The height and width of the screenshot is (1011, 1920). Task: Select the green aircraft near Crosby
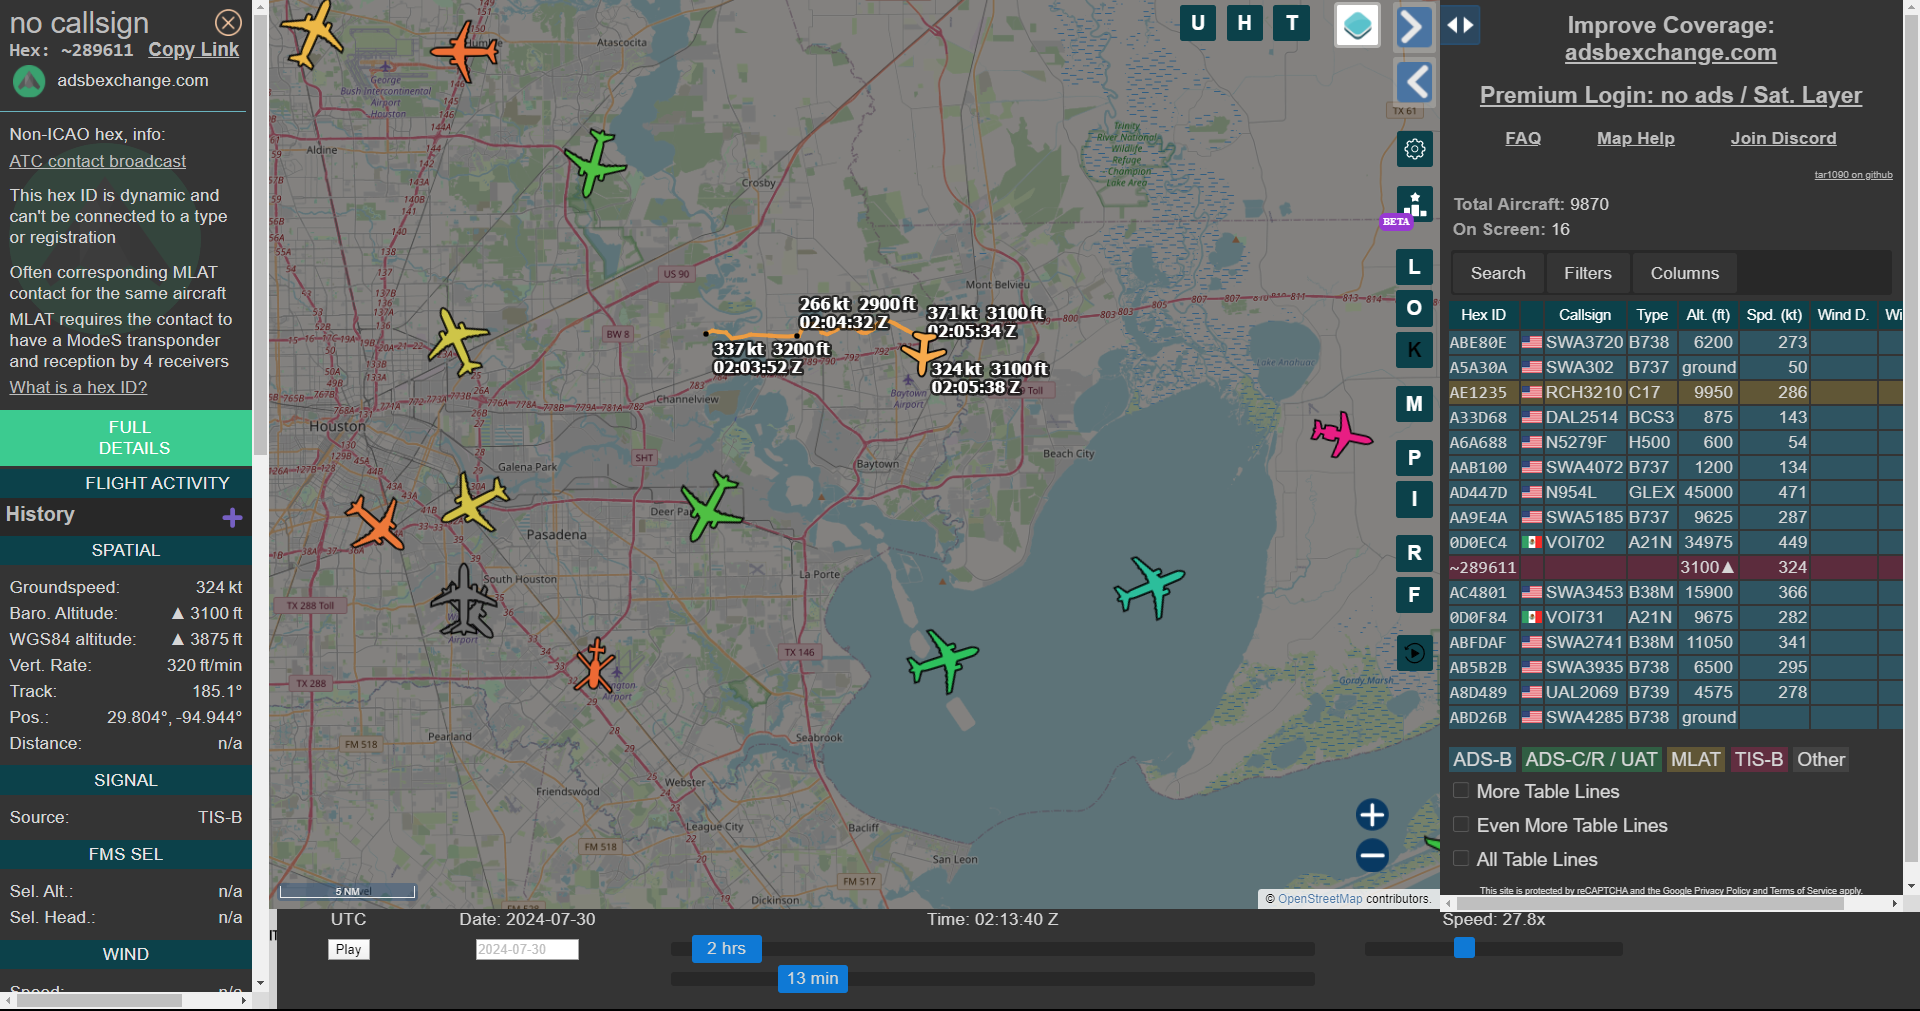click(x=596, y=161)
